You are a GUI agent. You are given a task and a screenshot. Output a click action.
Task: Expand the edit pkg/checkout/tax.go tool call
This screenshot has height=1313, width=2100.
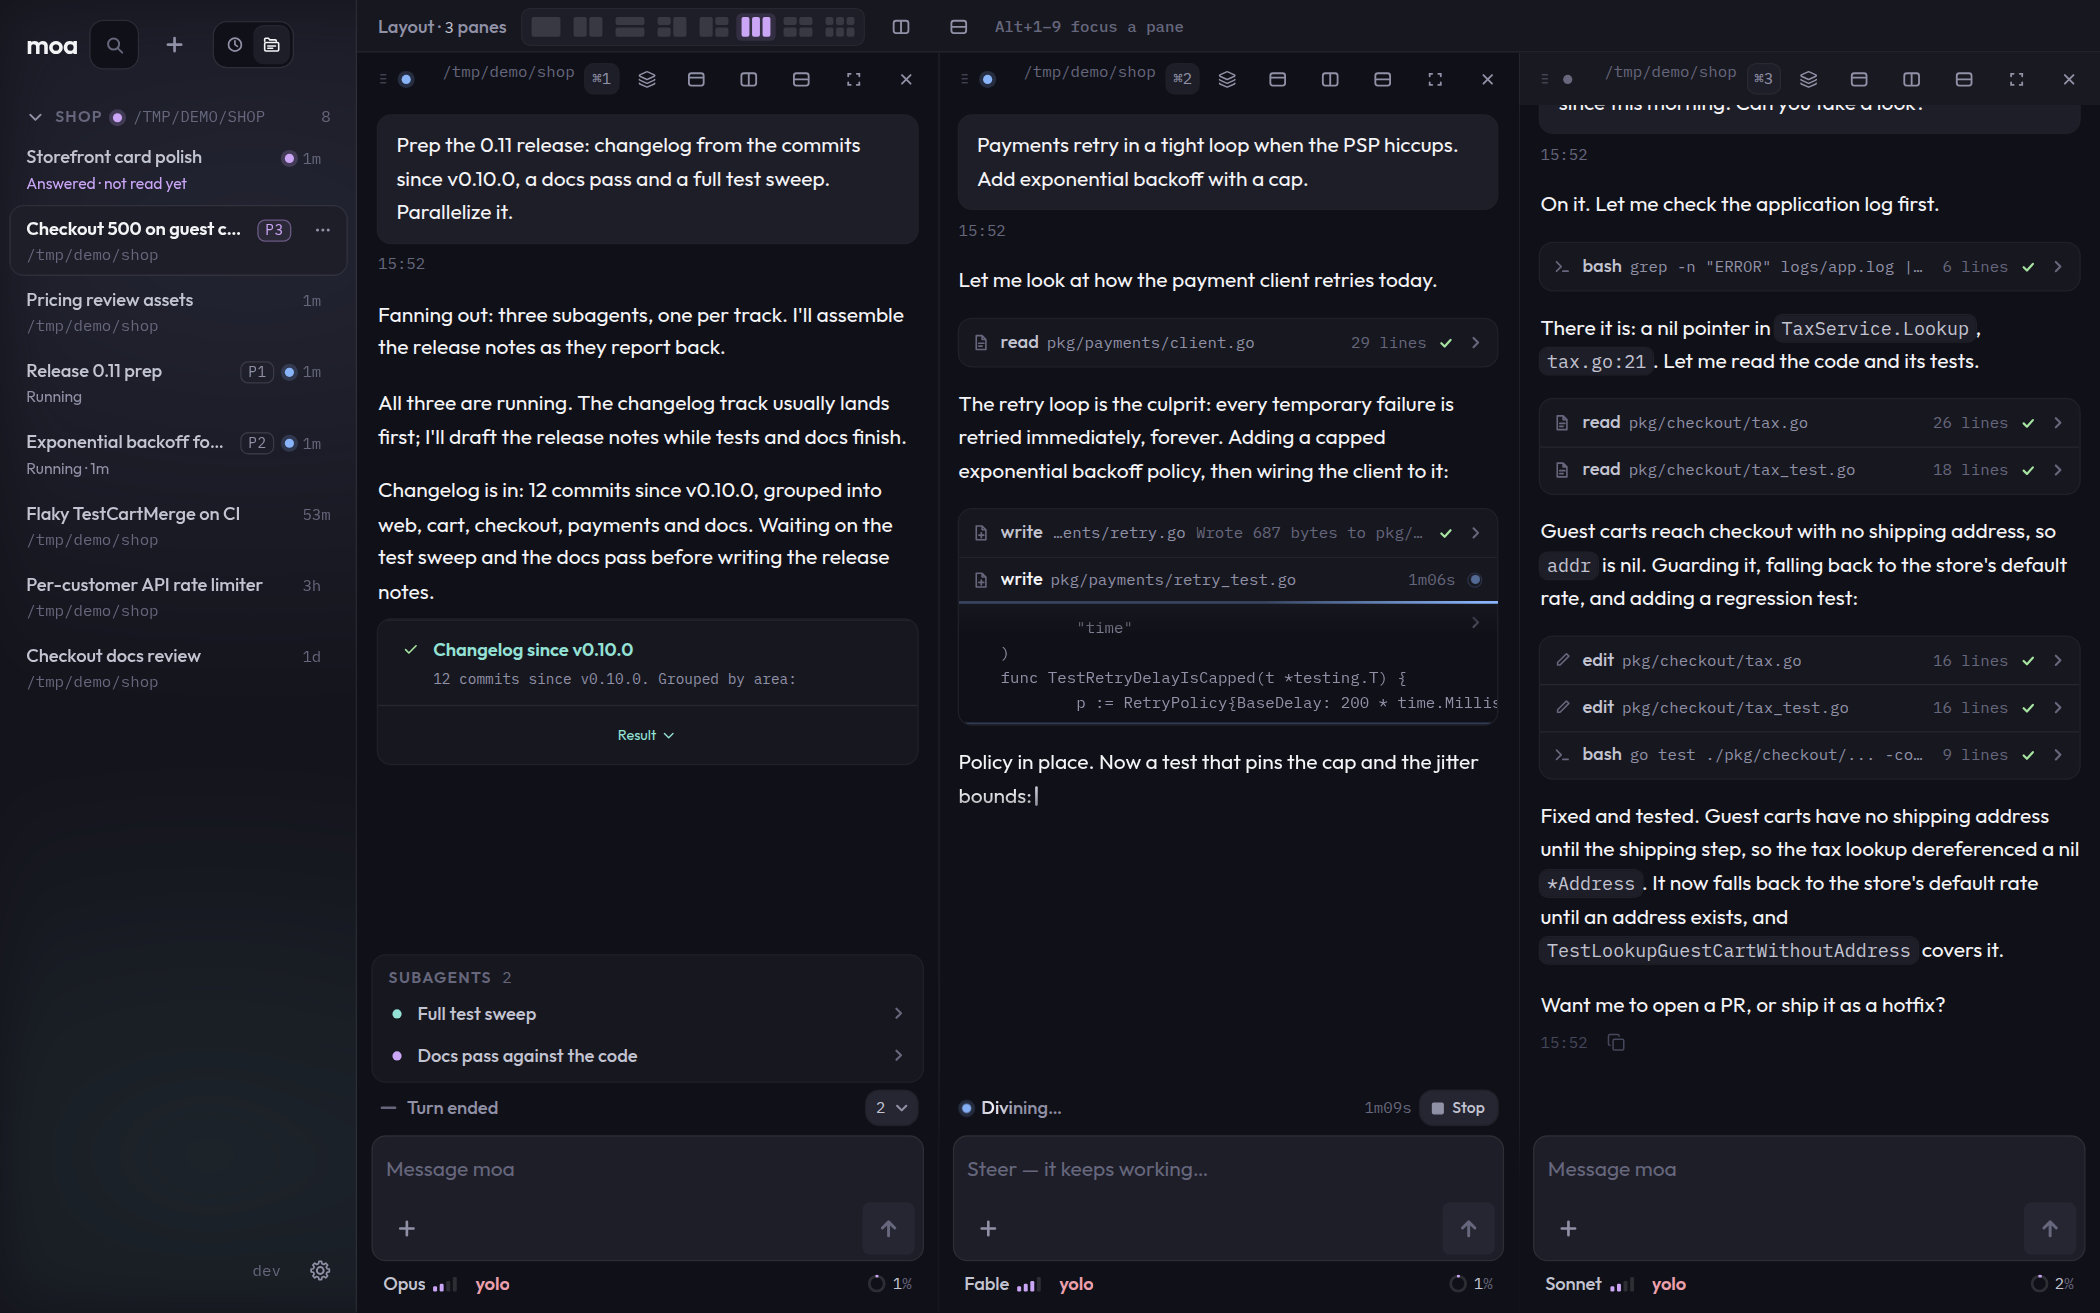pos(1808,661)
